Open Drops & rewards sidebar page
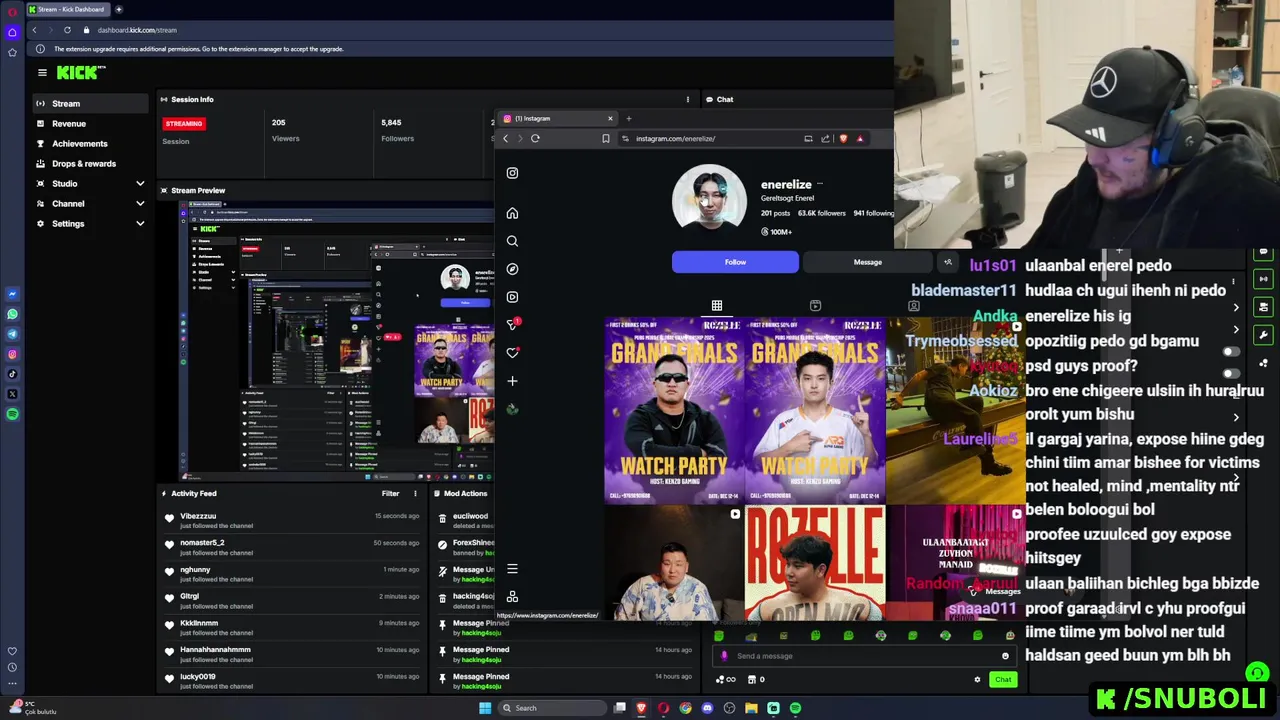 [x=90, y=163]
